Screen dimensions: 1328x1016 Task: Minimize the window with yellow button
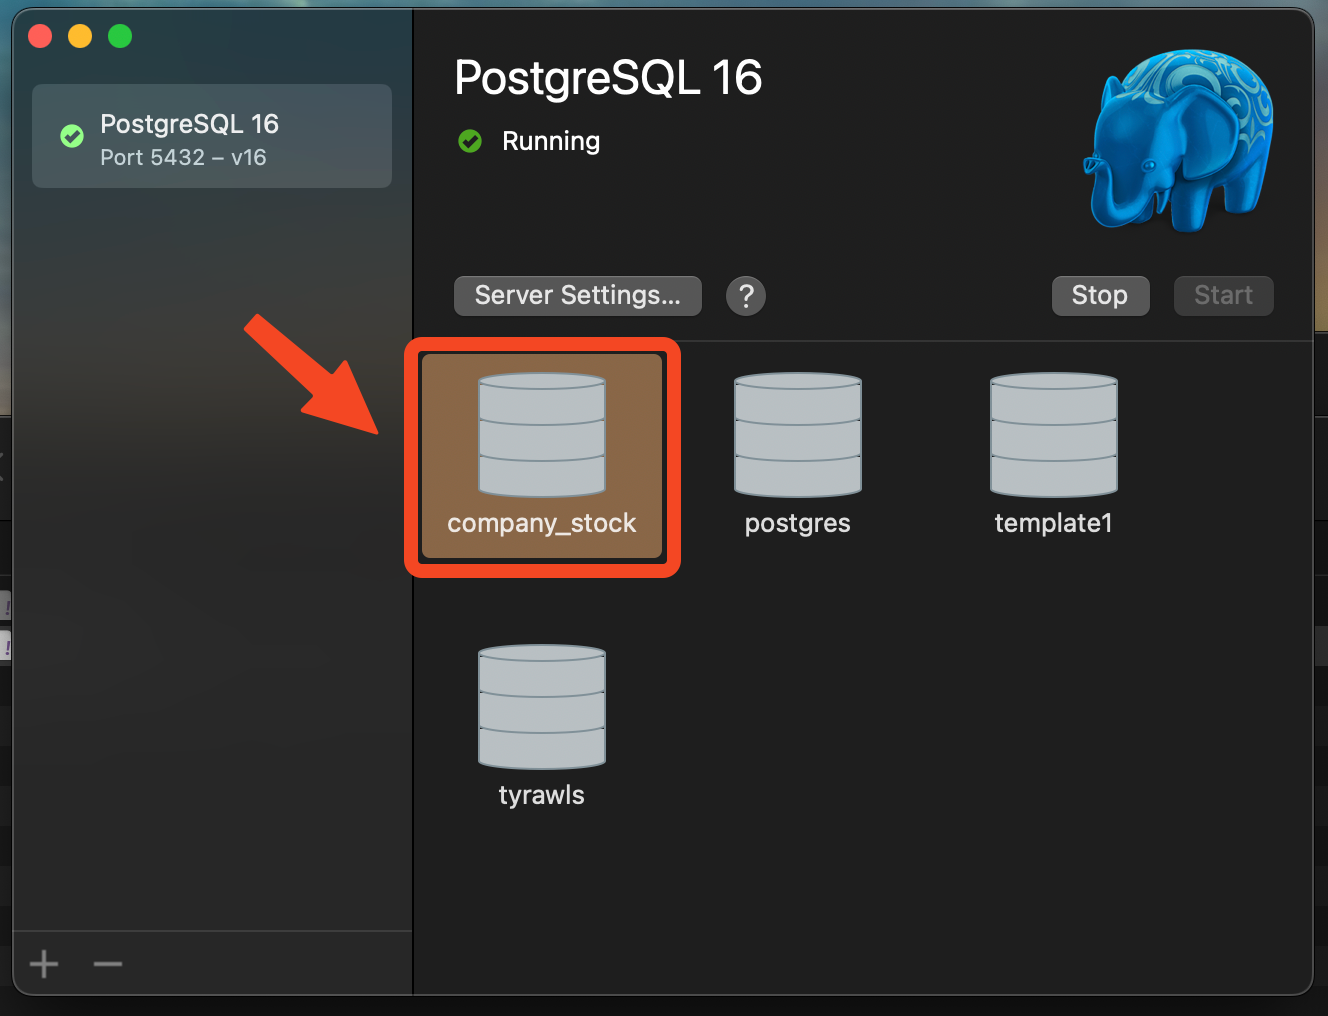pyautogui.click(x=80, y=36)
